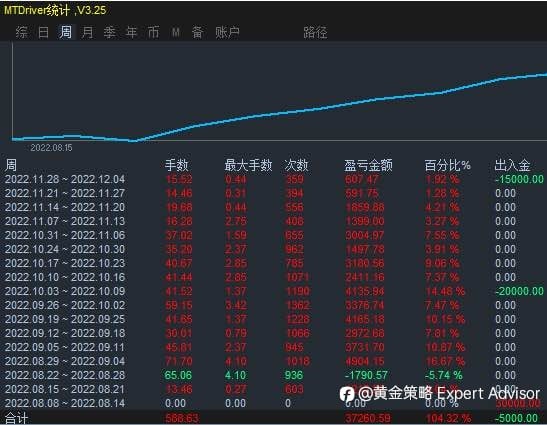Click the -15000.00 withdrawal value
The width and height of the screenshot is (547, 425).
tap(519, 179)
